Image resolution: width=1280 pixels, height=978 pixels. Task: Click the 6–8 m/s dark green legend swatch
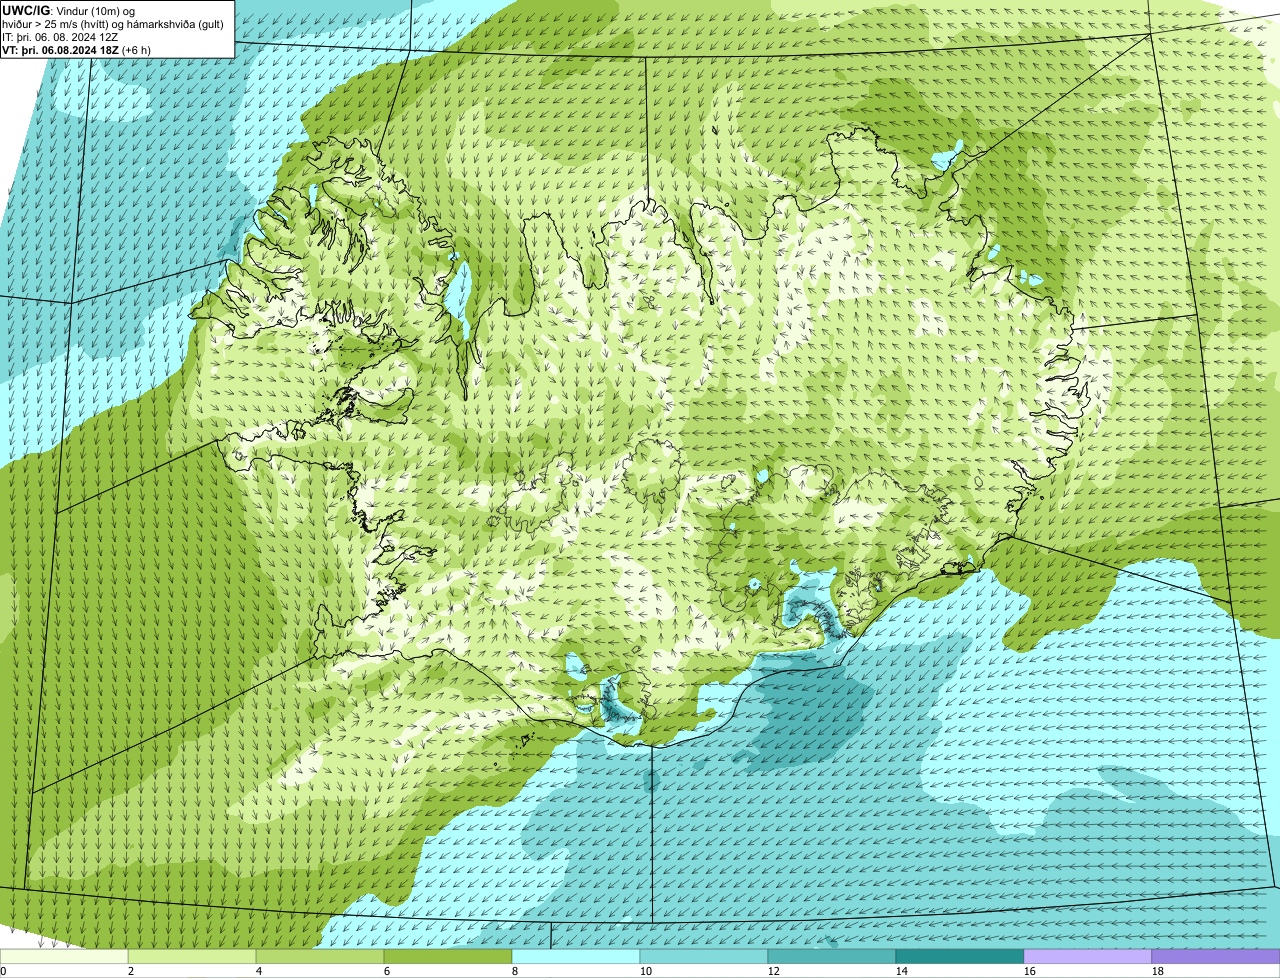[x=448, y=956]
